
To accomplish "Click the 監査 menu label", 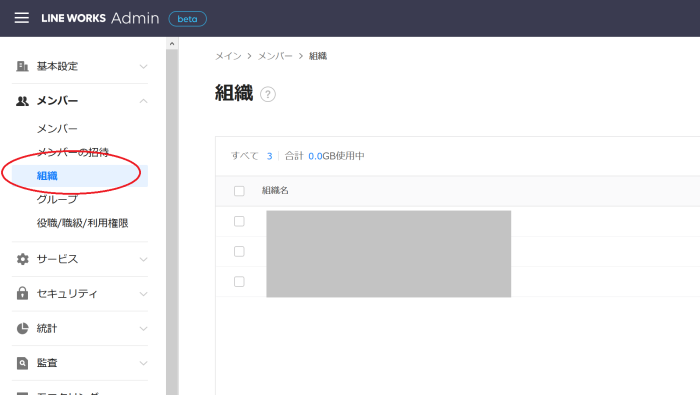I will pyautogui.click(x=47, y=363).
